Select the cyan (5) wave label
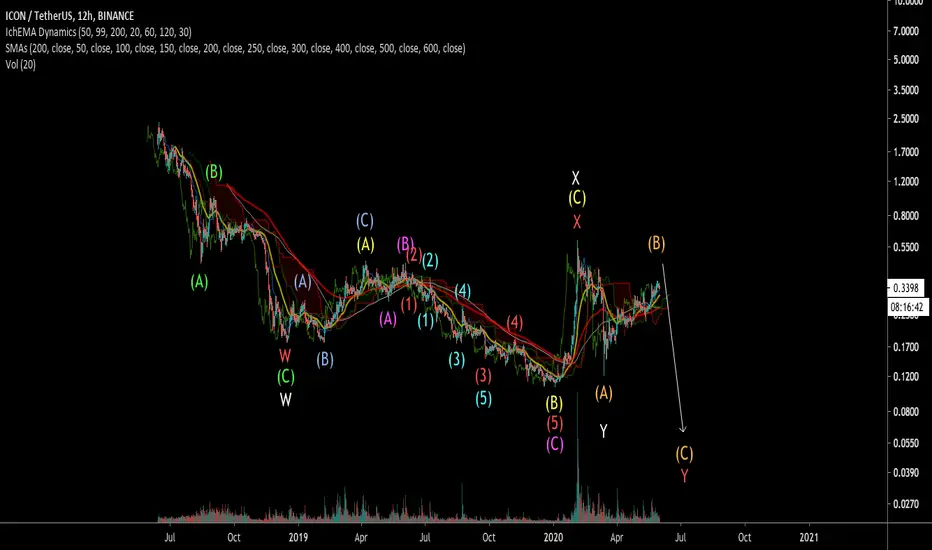The image size is (932, 550). pos(483,398)
